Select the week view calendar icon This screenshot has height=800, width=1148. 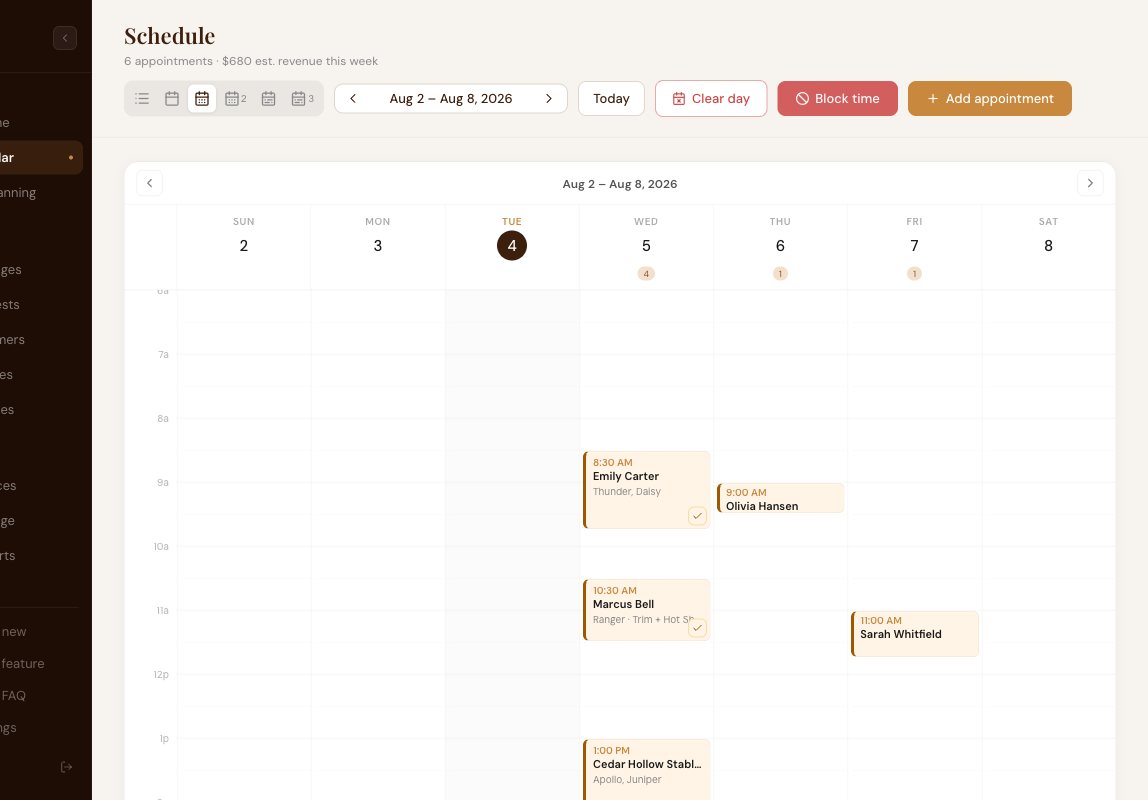[x=202, y=99]
